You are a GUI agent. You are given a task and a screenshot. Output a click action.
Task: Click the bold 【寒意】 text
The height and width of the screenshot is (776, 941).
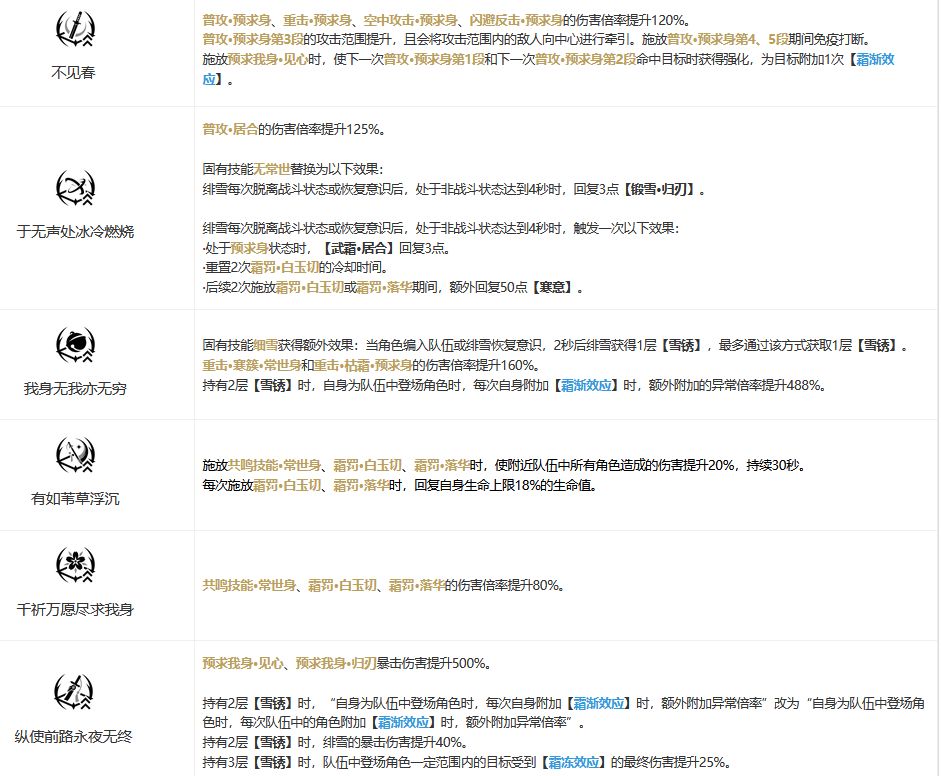coord(553,287)
